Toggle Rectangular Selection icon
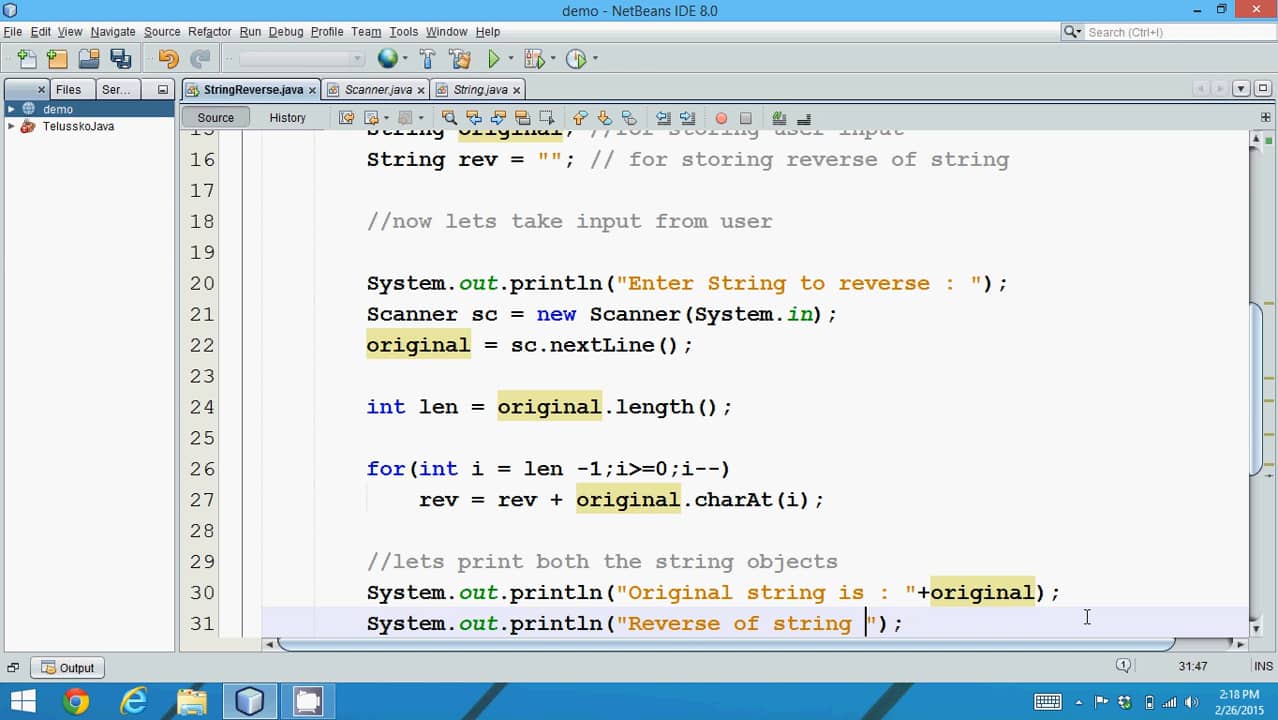 click(x=546, y=117)
